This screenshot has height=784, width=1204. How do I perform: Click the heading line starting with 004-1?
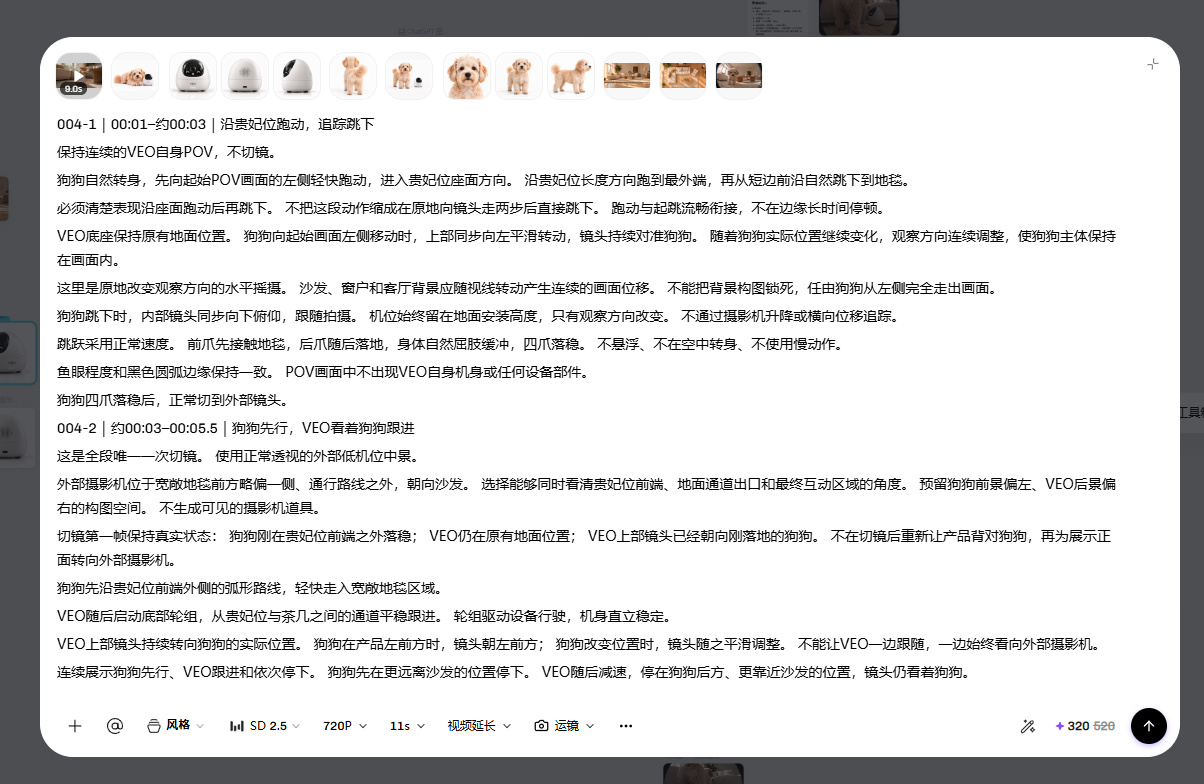click(216, 125)
